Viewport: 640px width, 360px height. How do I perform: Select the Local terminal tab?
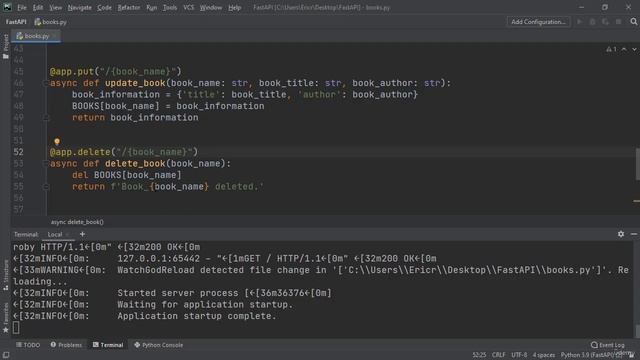tap(55, 234)
